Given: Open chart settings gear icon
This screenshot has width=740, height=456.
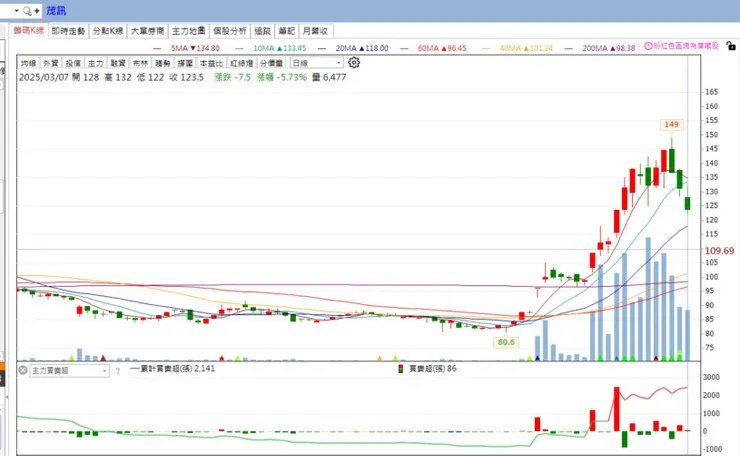Looking at the screenshot, I should [x=353, y=62].
